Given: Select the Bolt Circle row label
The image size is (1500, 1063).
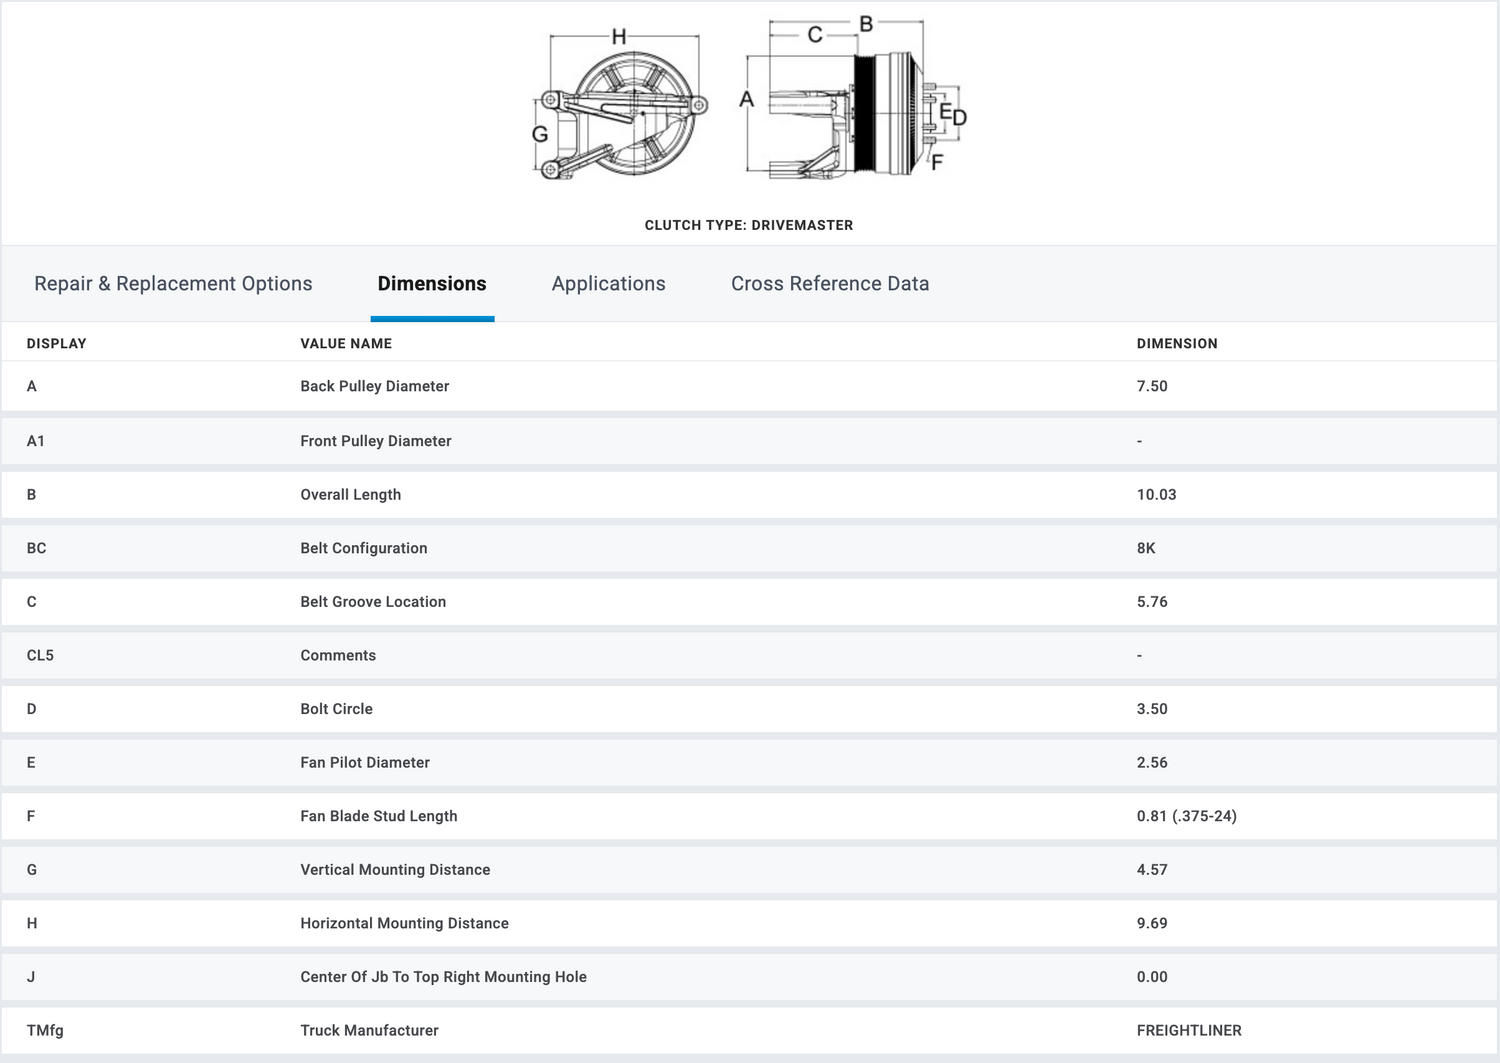Looking at the screenshot, I should pyautogui.click(x=337, y=709).
